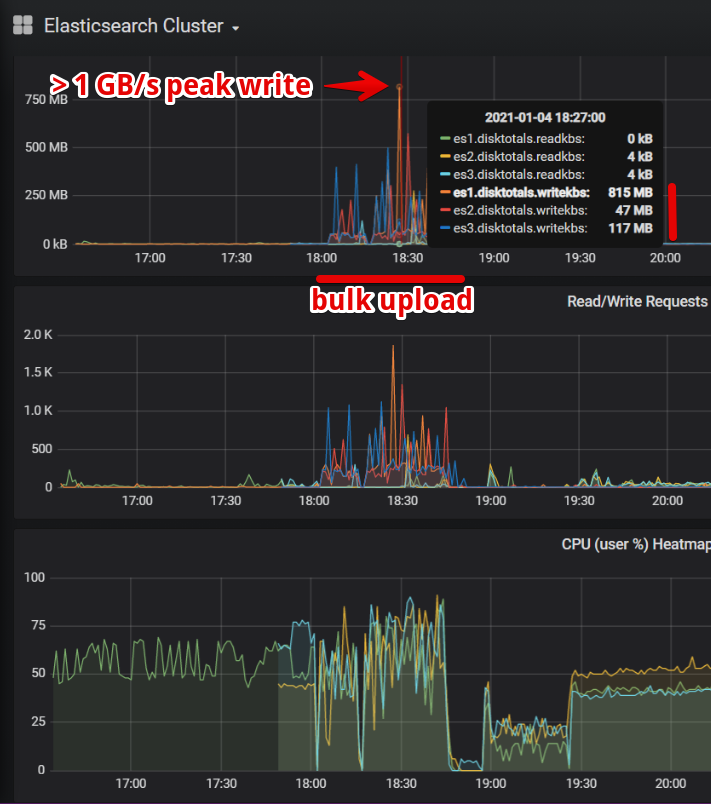Click the 500 MB axis label on disk graph
The height and width of the screenshot is (804, 711).
pyautogui.click(x=47, y=148)
